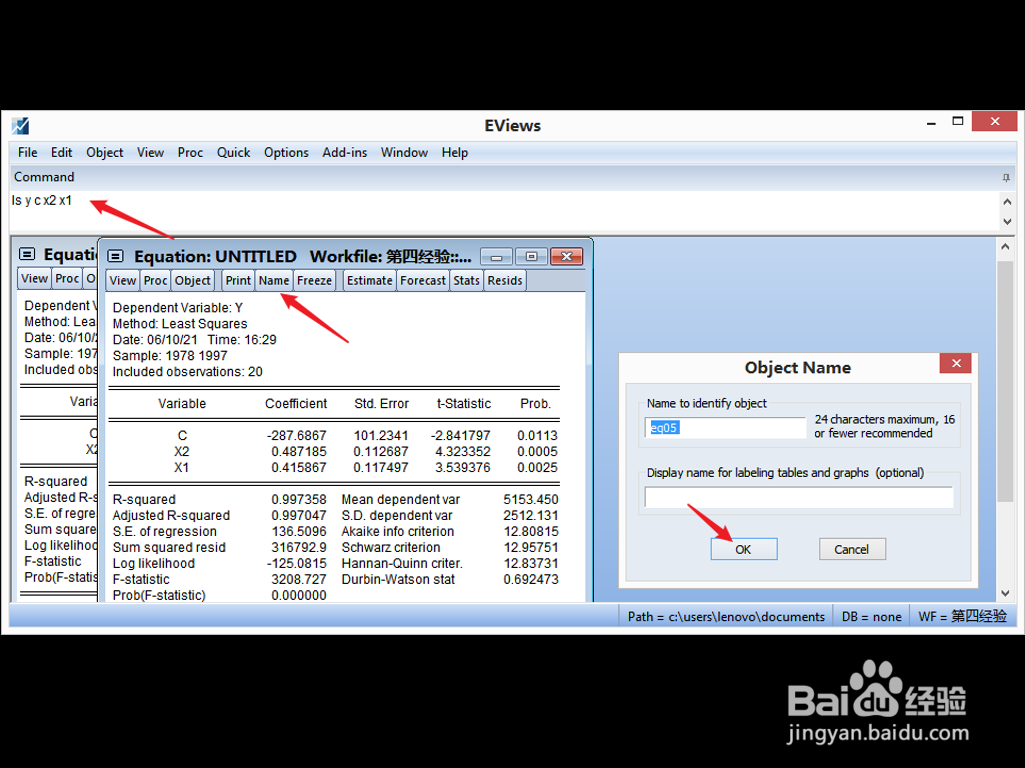Click Proc in UNTITLED equation toolbar
The width and height of the screenshot is (1025, 768).
click(156, 280)
